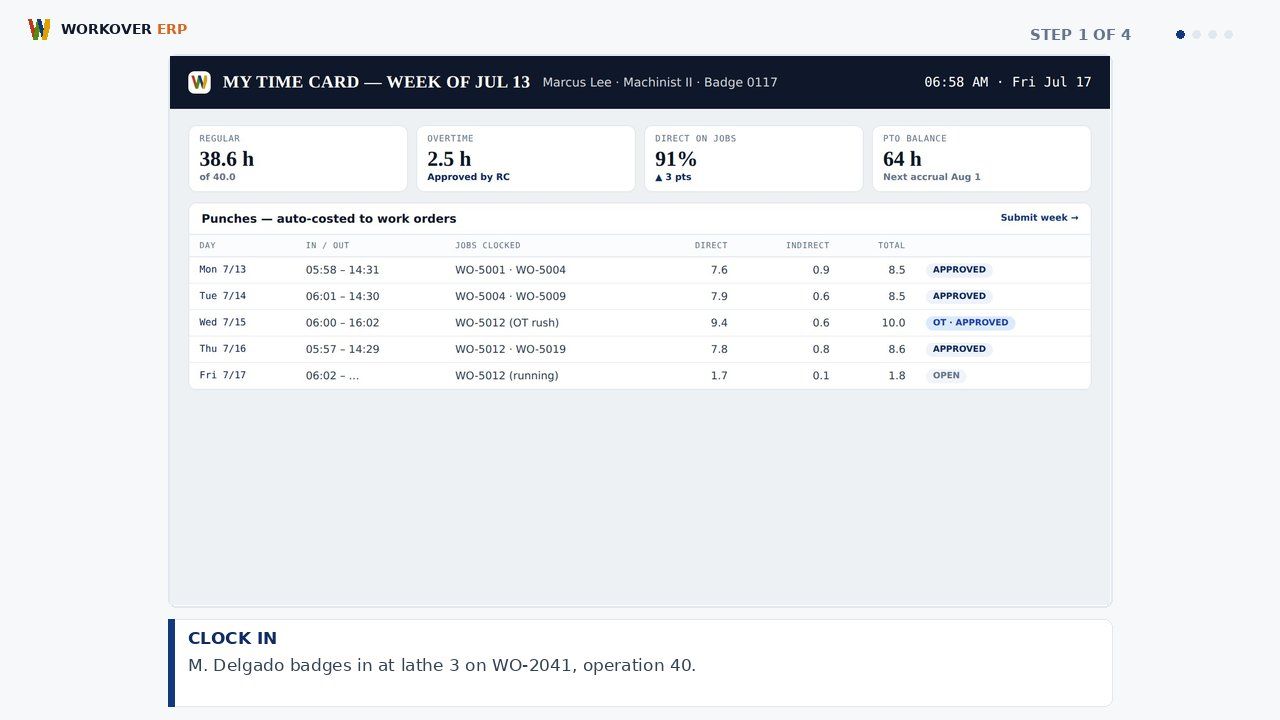This screenshot has width=1280, height=720.
Task: Go to the third step dot
Action: click(1212, 34)
